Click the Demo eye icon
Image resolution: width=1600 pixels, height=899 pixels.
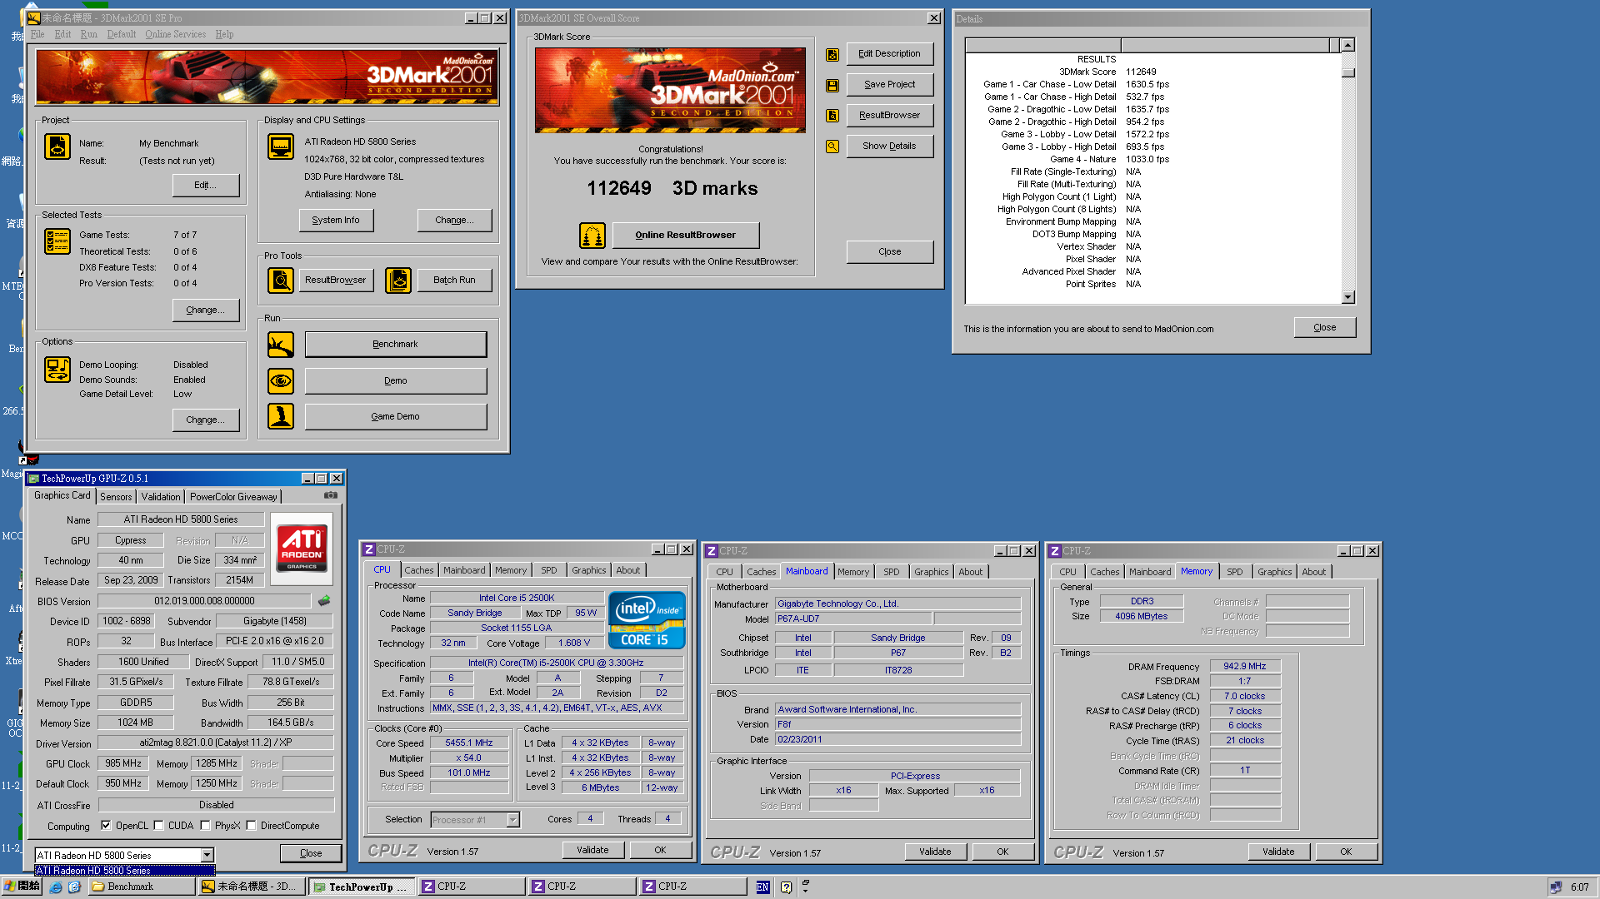(281, 381)
